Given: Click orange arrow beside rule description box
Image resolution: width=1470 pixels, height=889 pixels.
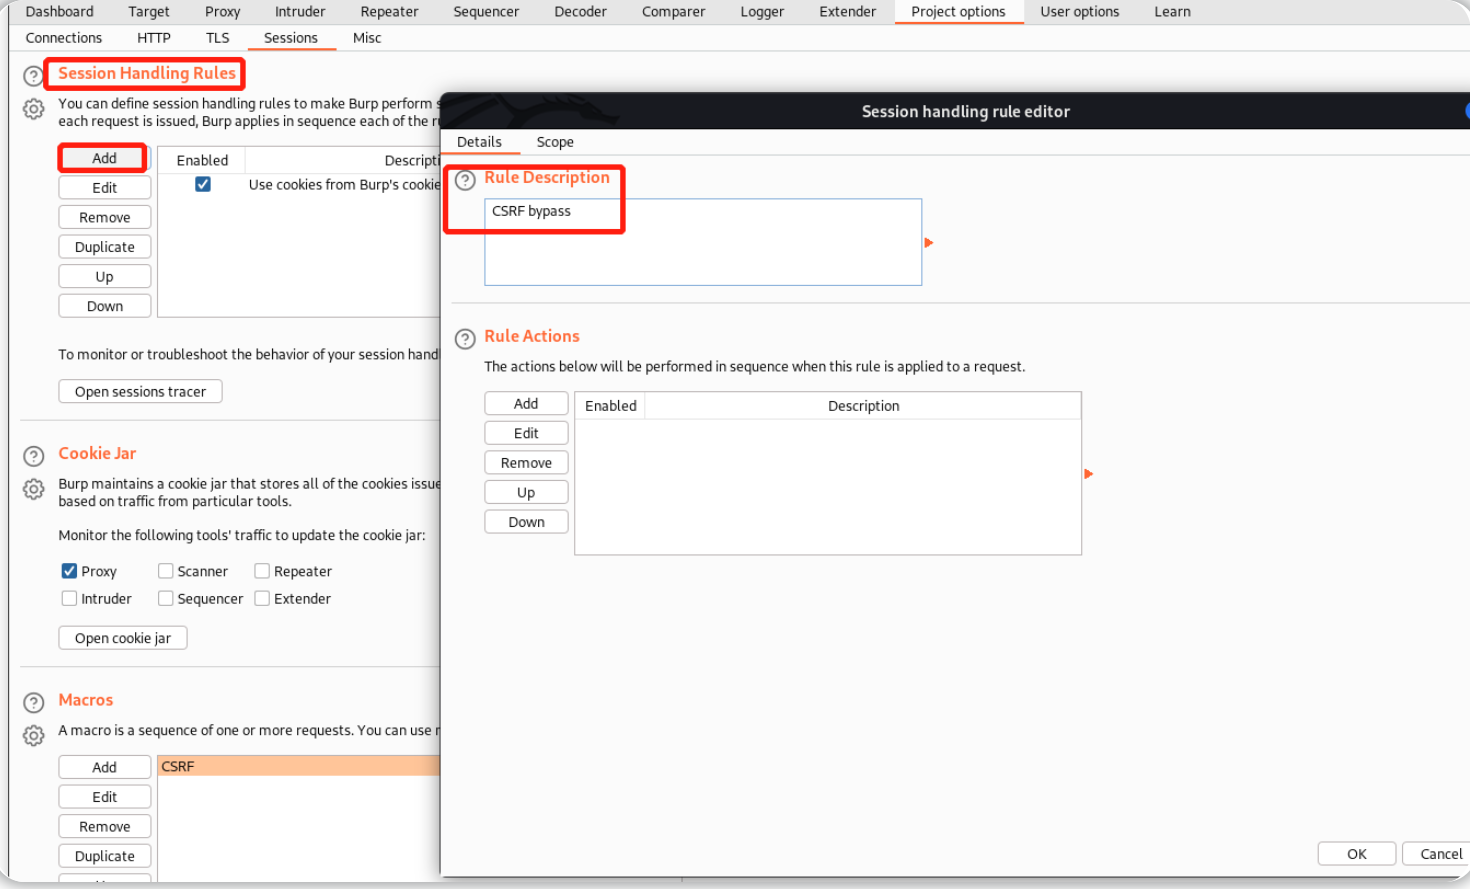Looking at the screenshot, I should click(929, 243).
